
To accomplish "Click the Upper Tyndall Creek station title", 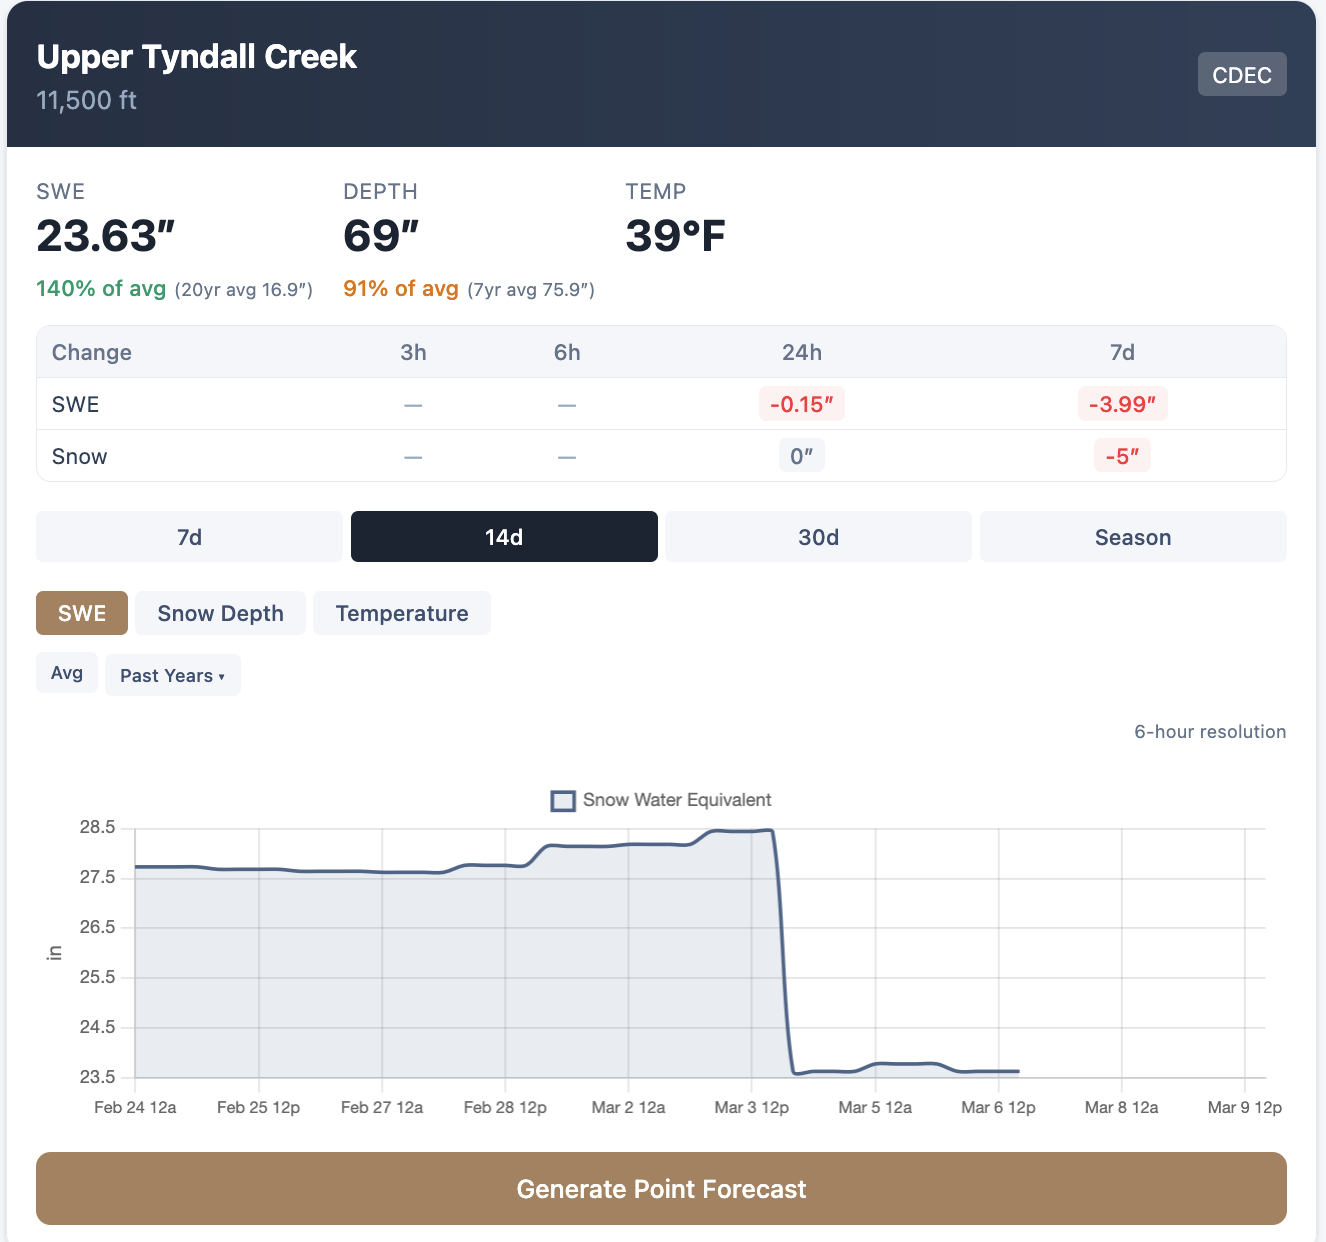I will pos(196,57).
